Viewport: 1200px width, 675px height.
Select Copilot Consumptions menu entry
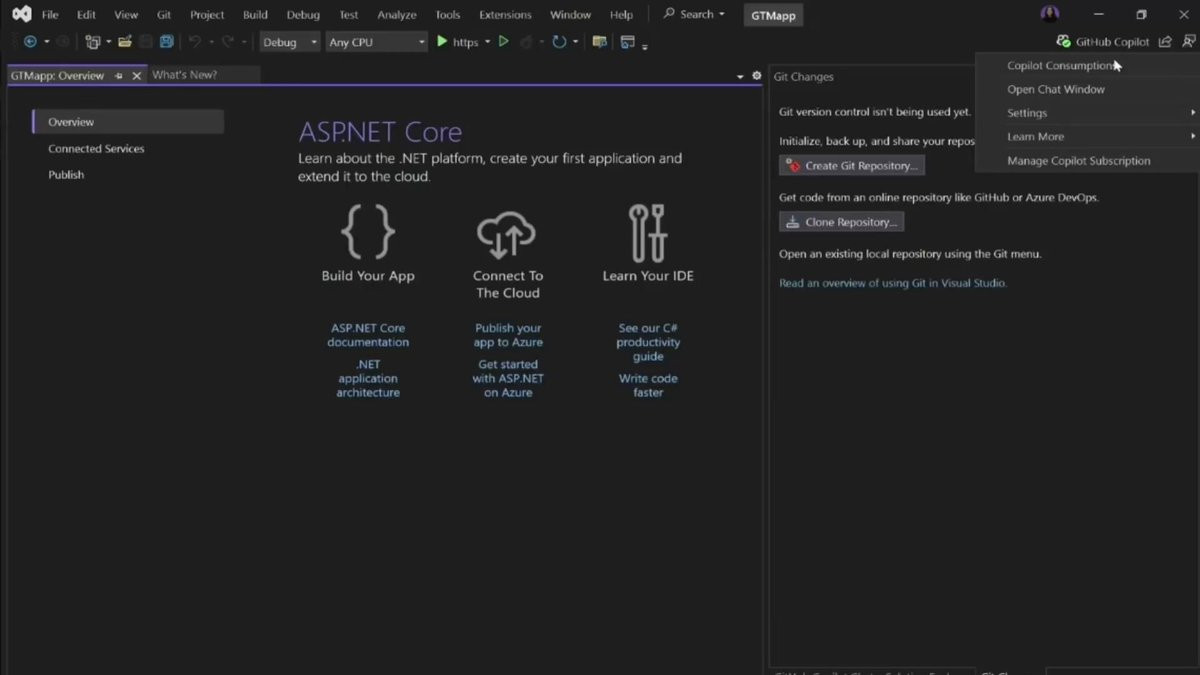(1085, 65)
